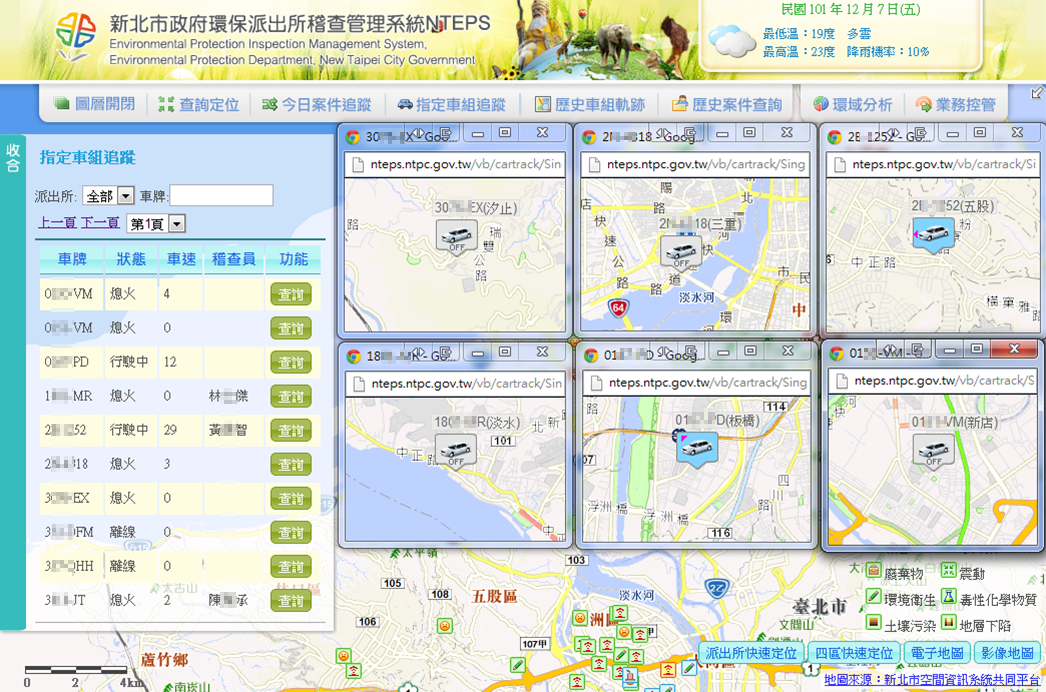Select the blue car marker in the 五股 window

(x=933, y=234)
